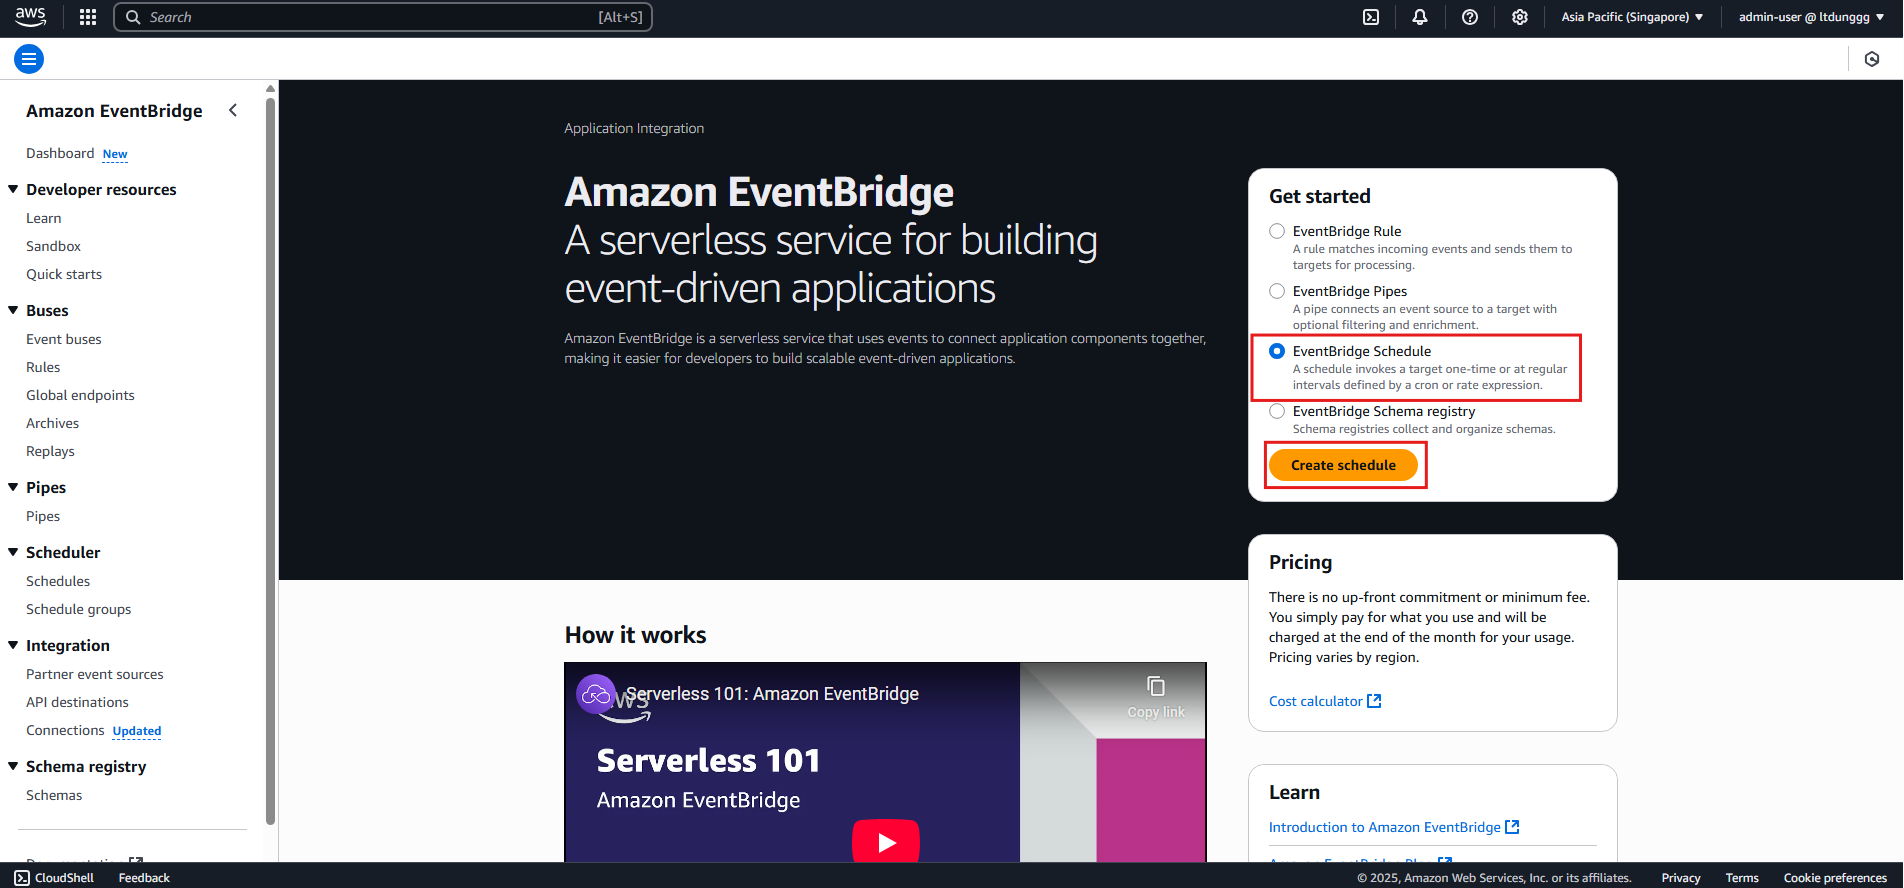Screen dimensions: 1904x888
Task: Open the hexagon panel icon at right
Action: [x=1872, y=59]
